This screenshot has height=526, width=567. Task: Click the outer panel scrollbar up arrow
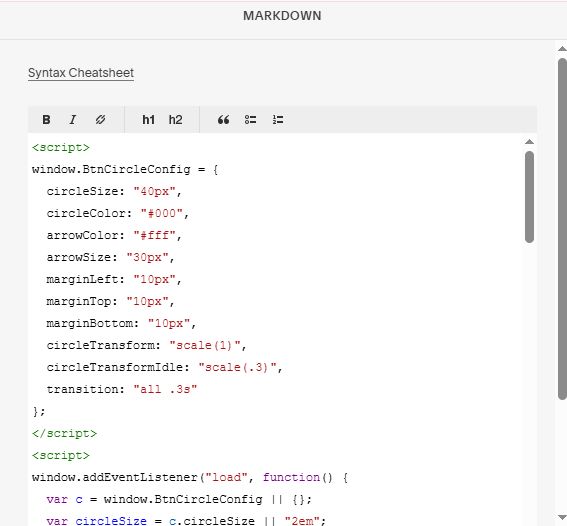coord(562,49)
